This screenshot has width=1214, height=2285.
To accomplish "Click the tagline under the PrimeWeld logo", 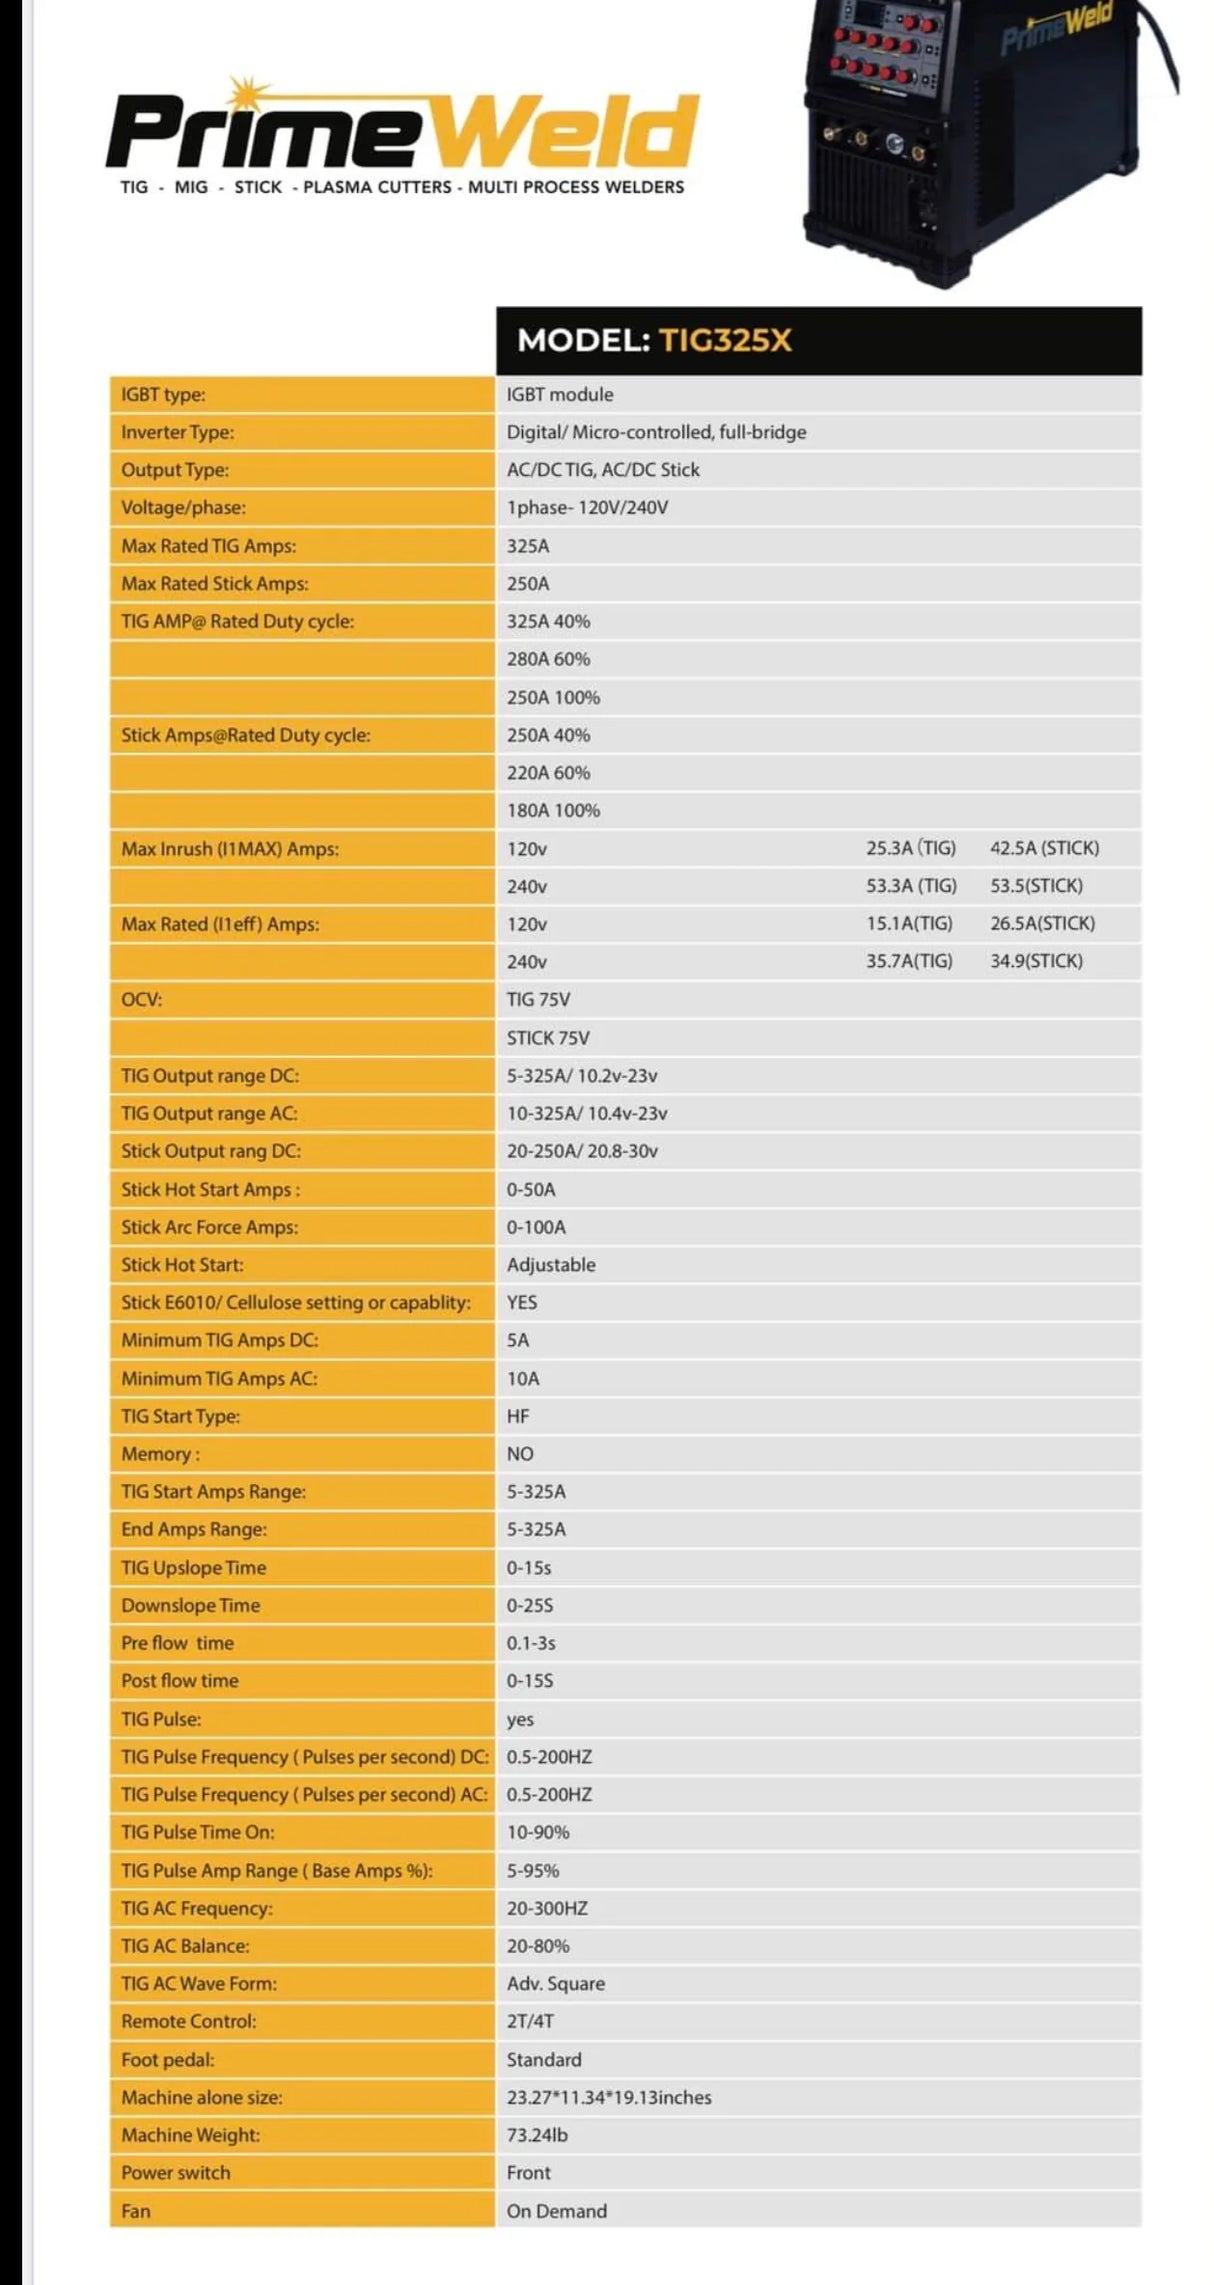I will (x=402, y=187).
